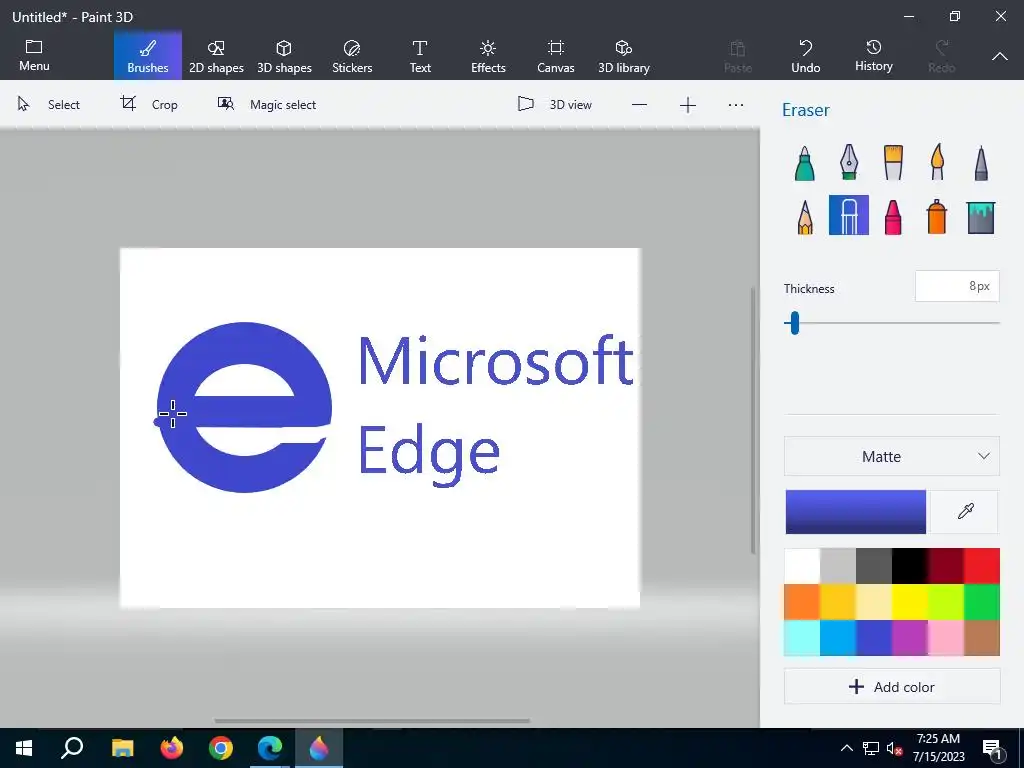Click the Thickness value field
Screen dimensions: 1024x768
[957, 286]
